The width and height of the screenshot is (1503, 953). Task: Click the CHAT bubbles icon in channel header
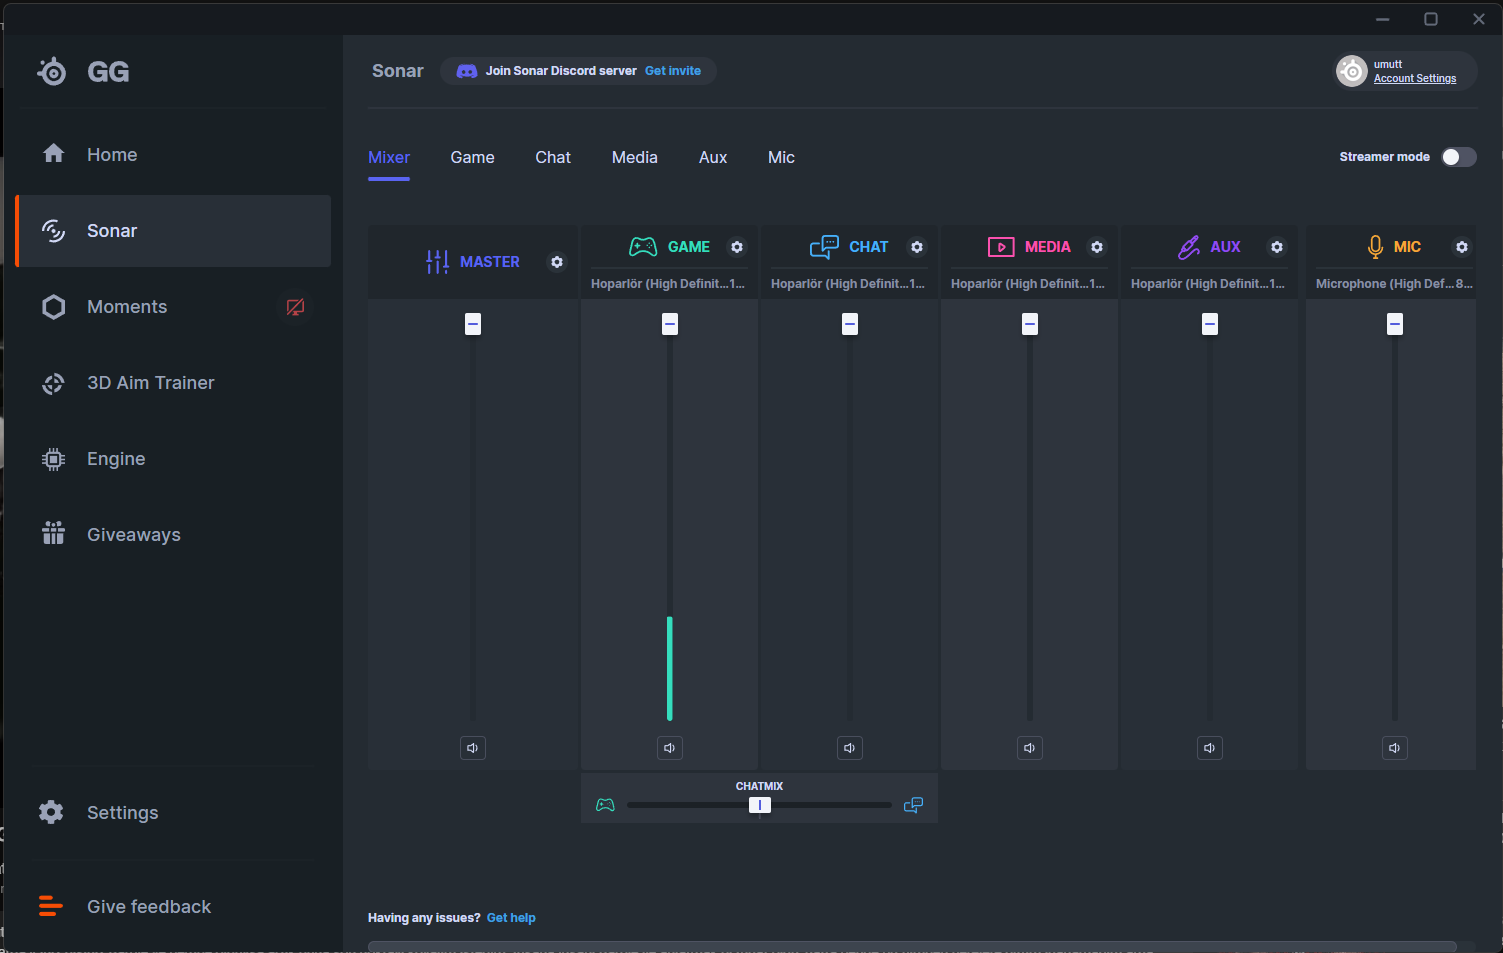point(824,247)
